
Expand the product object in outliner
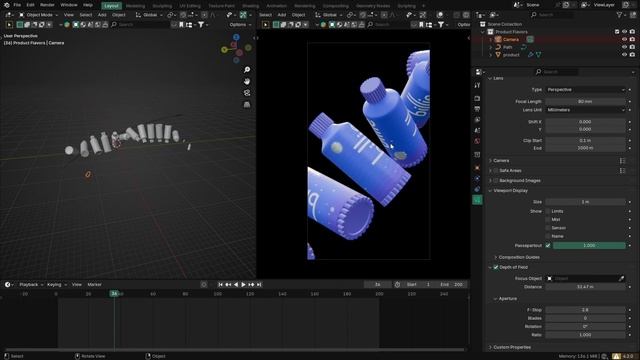pos(491,55)
